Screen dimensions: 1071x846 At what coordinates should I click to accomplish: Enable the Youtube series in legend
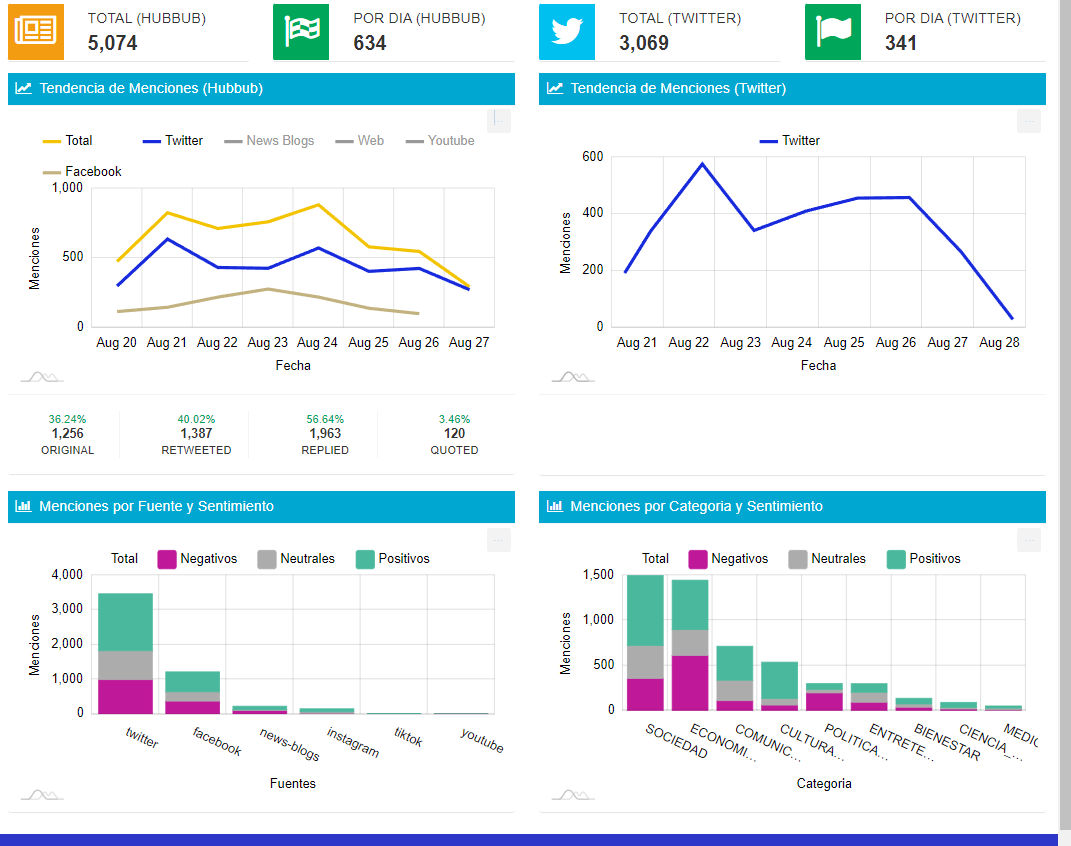(440, 141)
